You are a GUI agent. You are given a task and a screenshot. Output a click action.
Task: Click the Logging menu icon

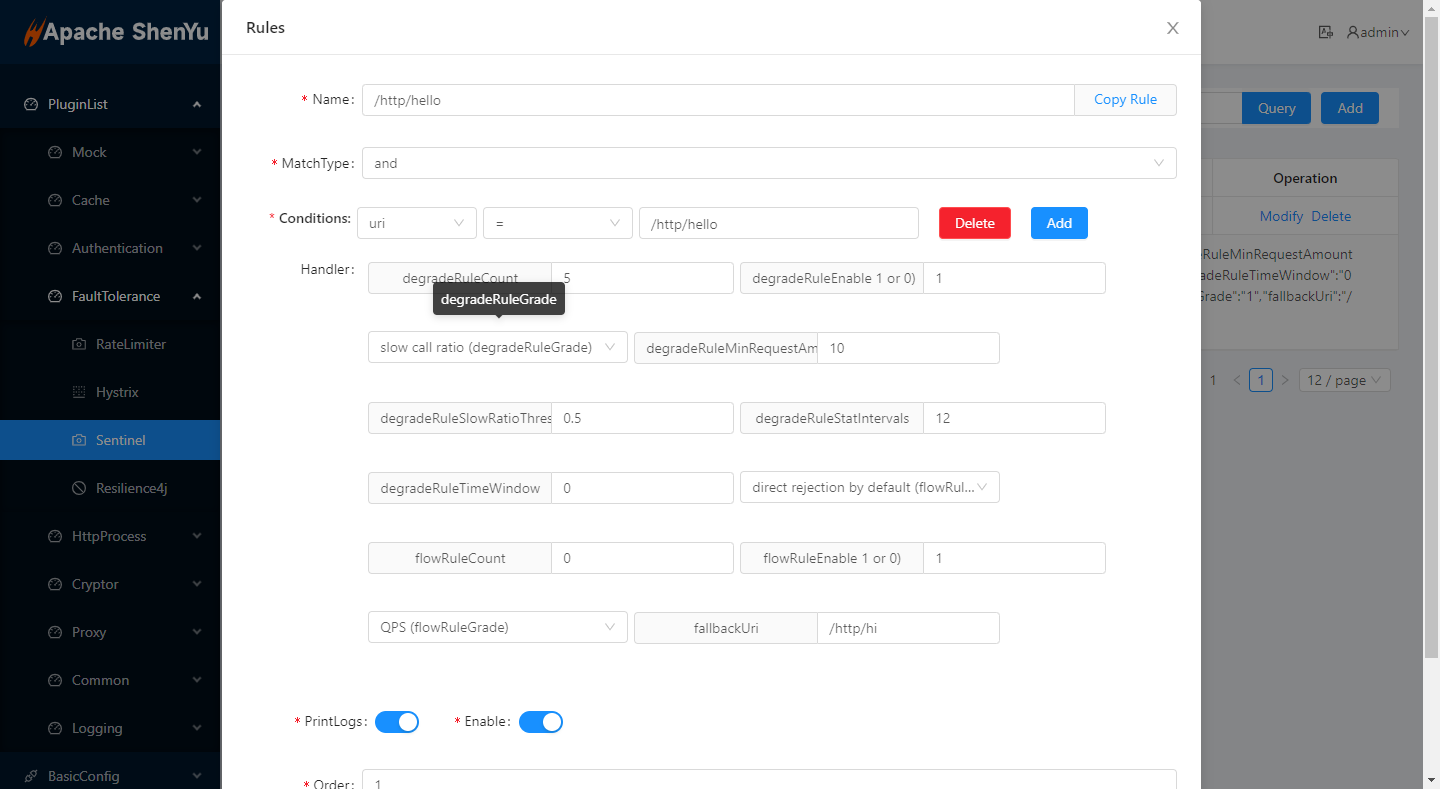pyautogui.click(x=55, y=728)
